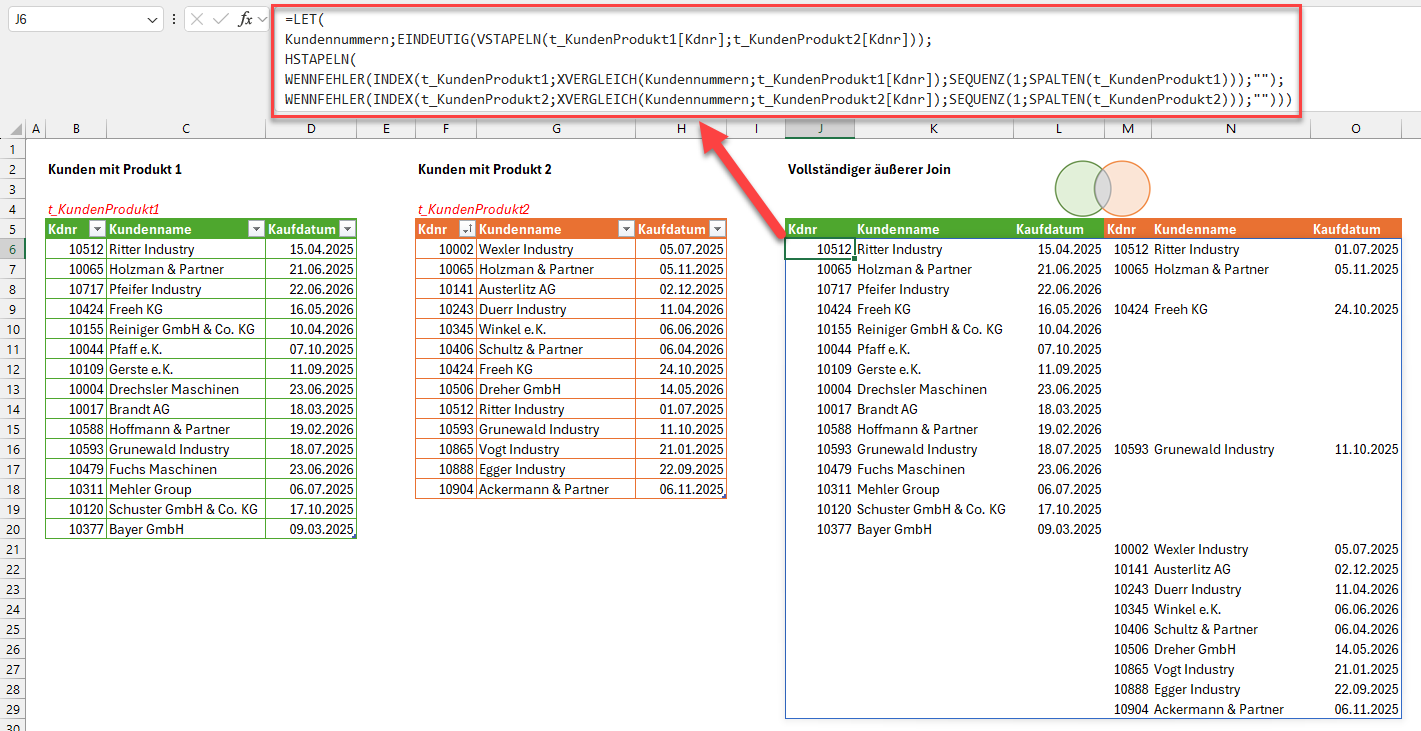Select column header N
The height and width of the screenshot is (731, 1421).
pos(1231,129)
